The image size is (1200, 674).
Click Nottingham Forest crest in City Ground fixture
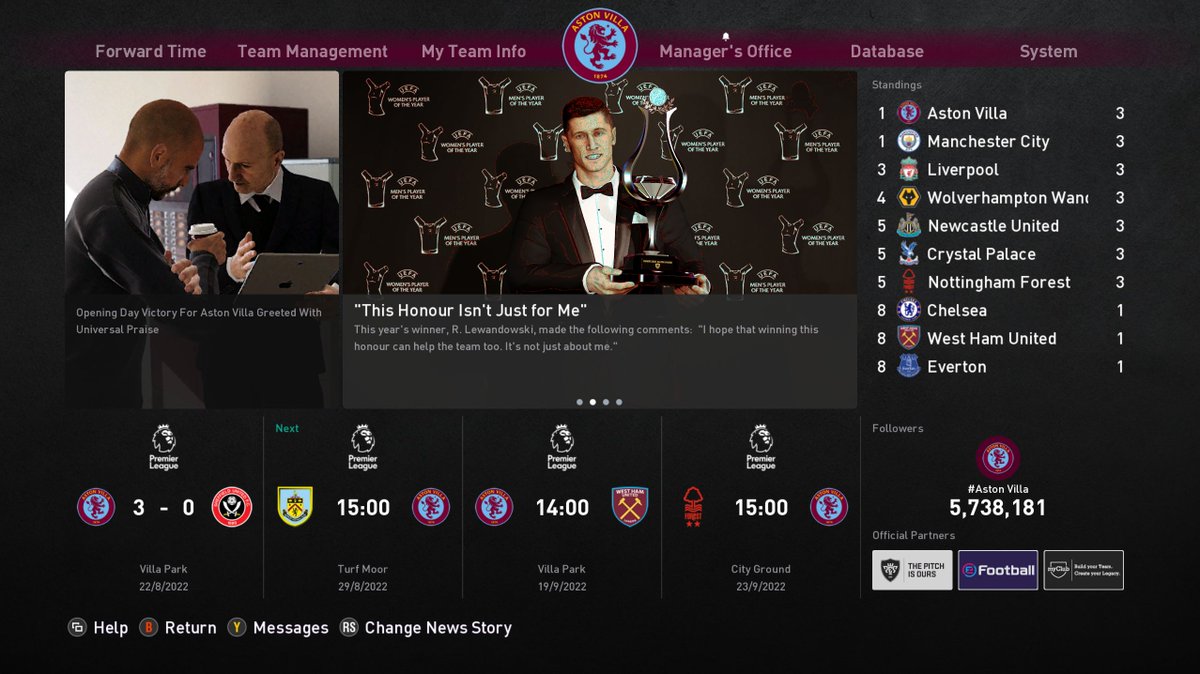693,507
